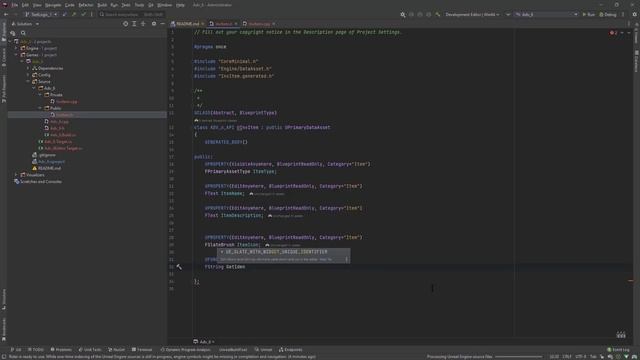The width and height of the screenshot is (640, 360).
Task: Click the toolbar search magnifier icon
Action: click(403, 14)
